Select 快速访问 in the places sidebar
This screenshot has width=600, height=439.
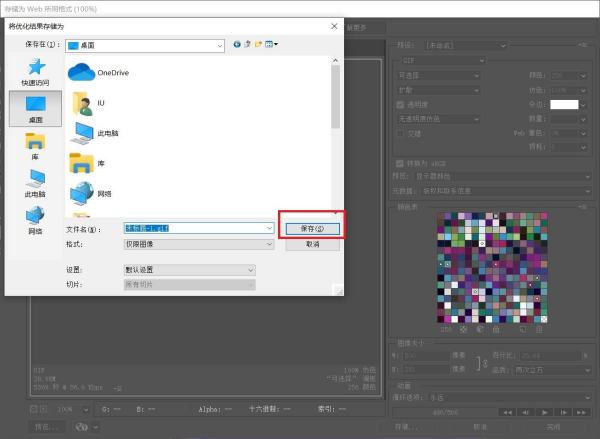[x=37, y=71]
